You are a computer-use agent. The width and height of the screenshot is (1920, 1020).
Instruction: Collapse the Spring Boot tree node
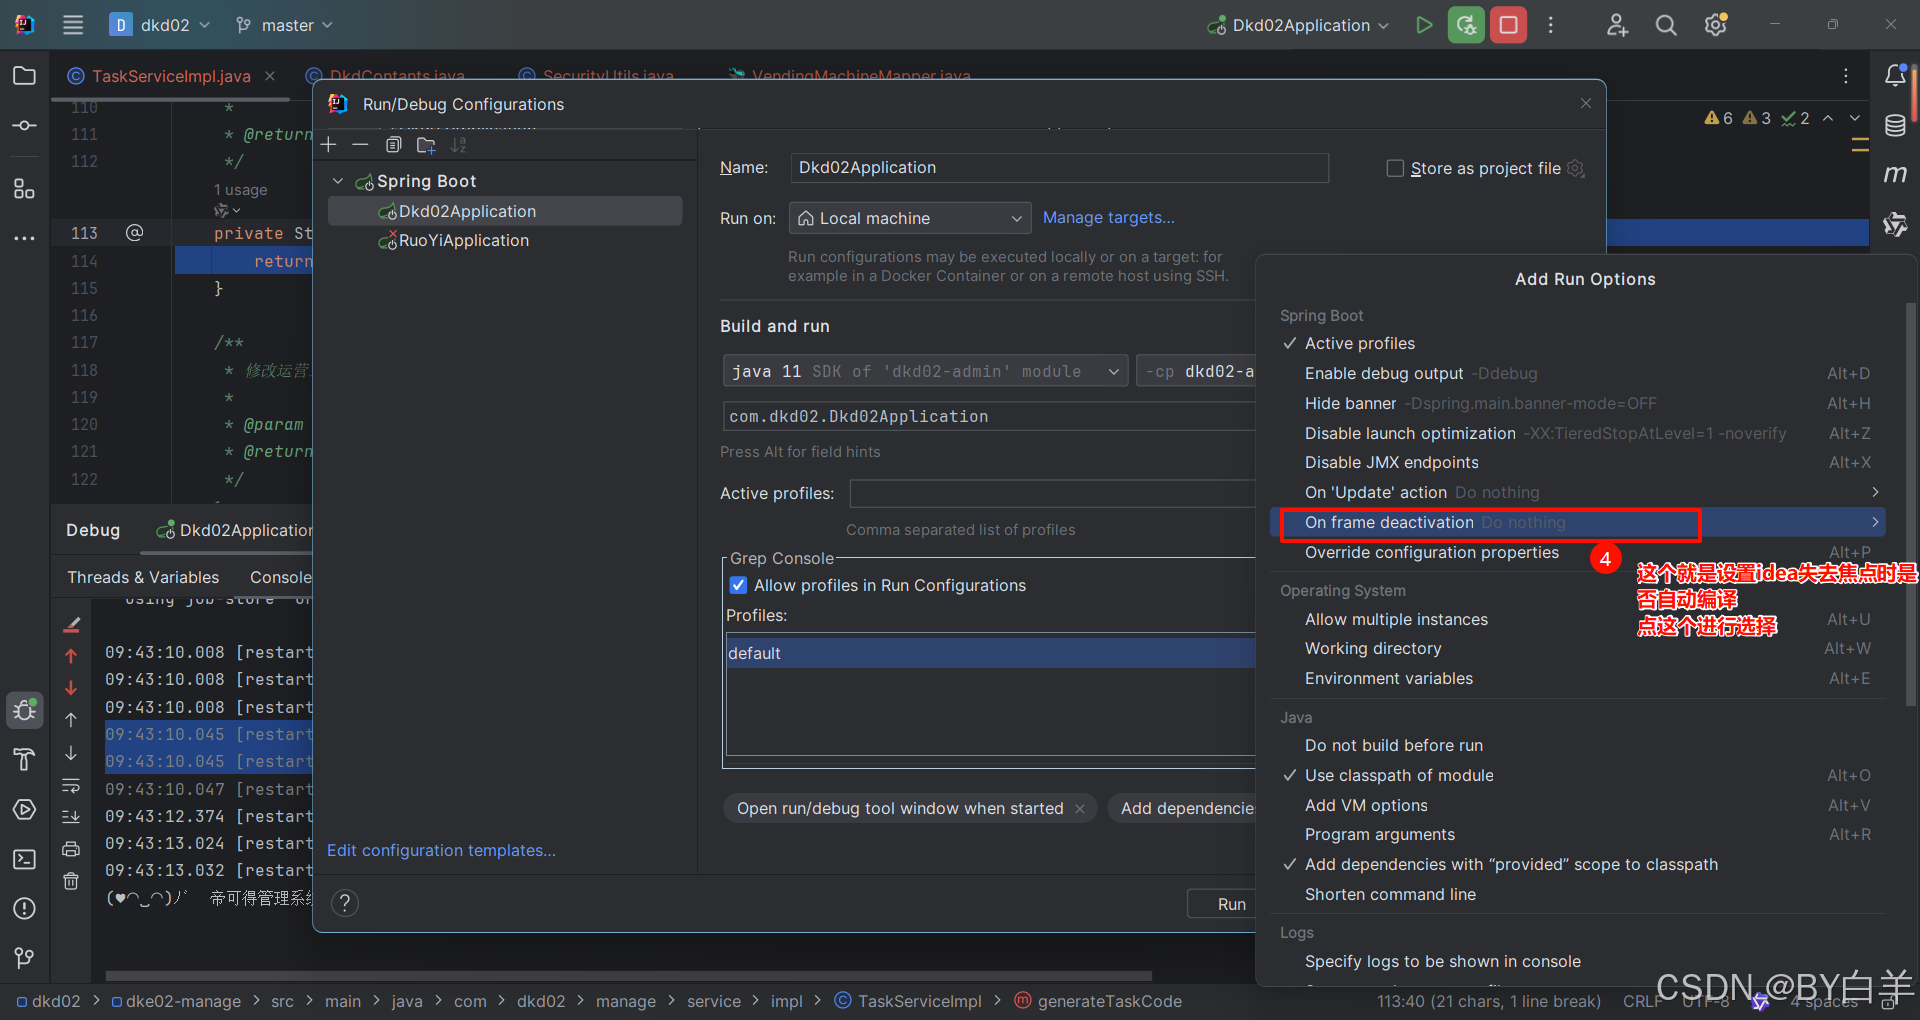(x=338, y=181)
